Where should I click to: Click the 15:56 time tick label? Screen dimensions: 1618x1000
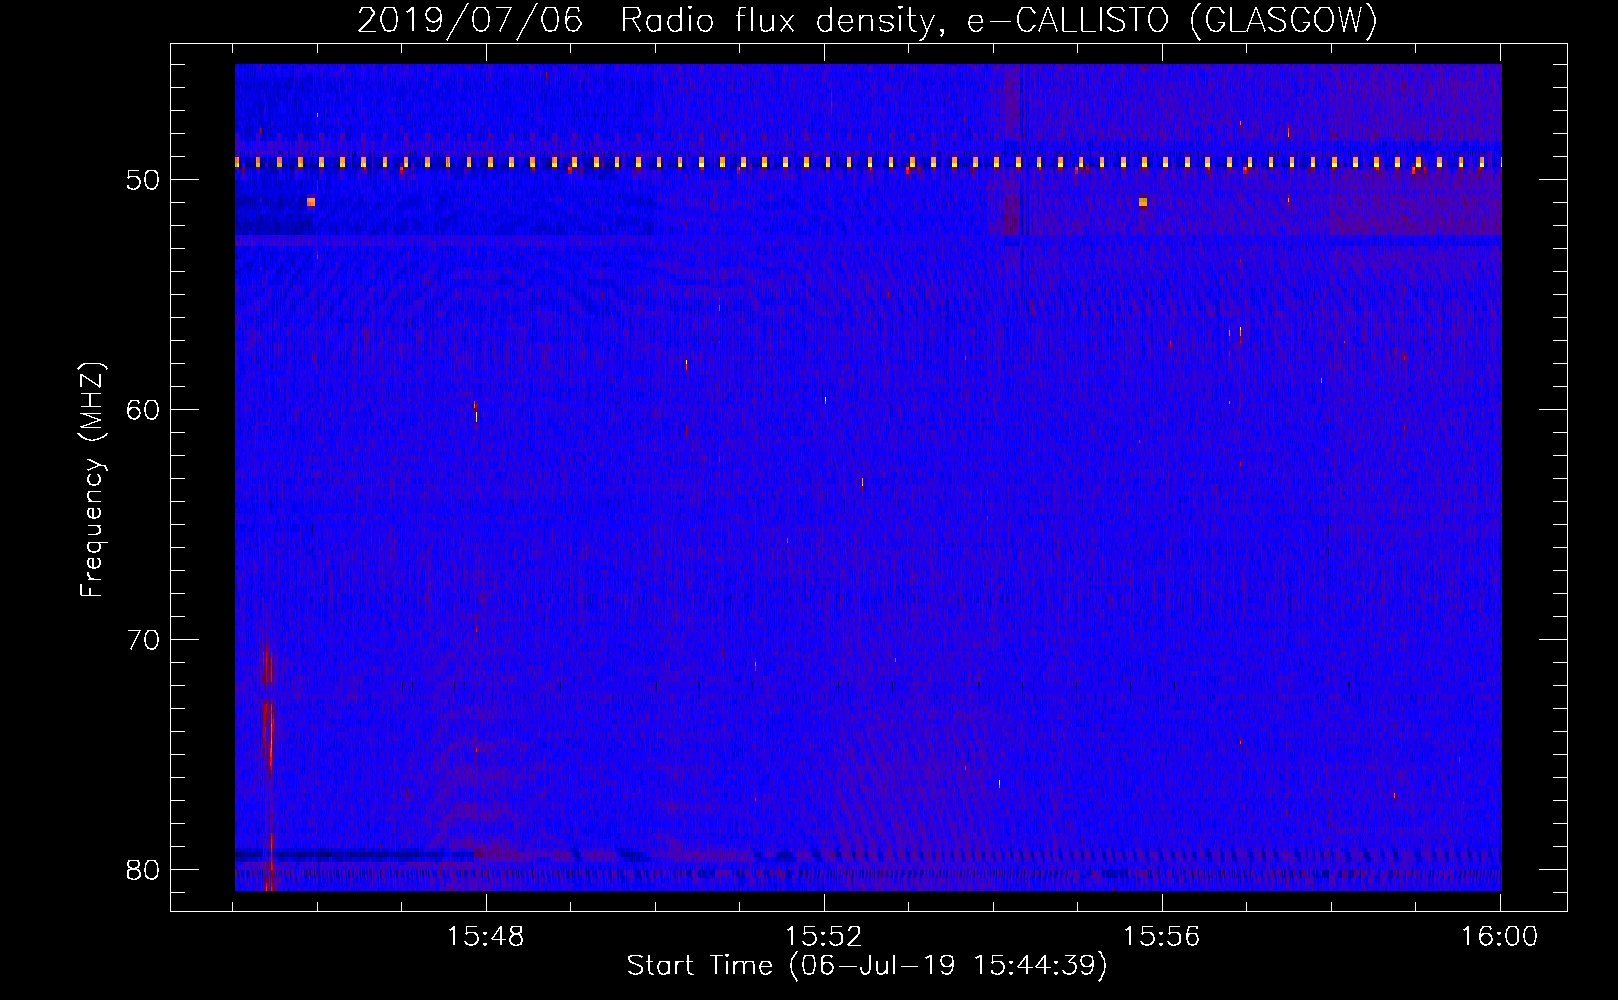coord(1161,937)
